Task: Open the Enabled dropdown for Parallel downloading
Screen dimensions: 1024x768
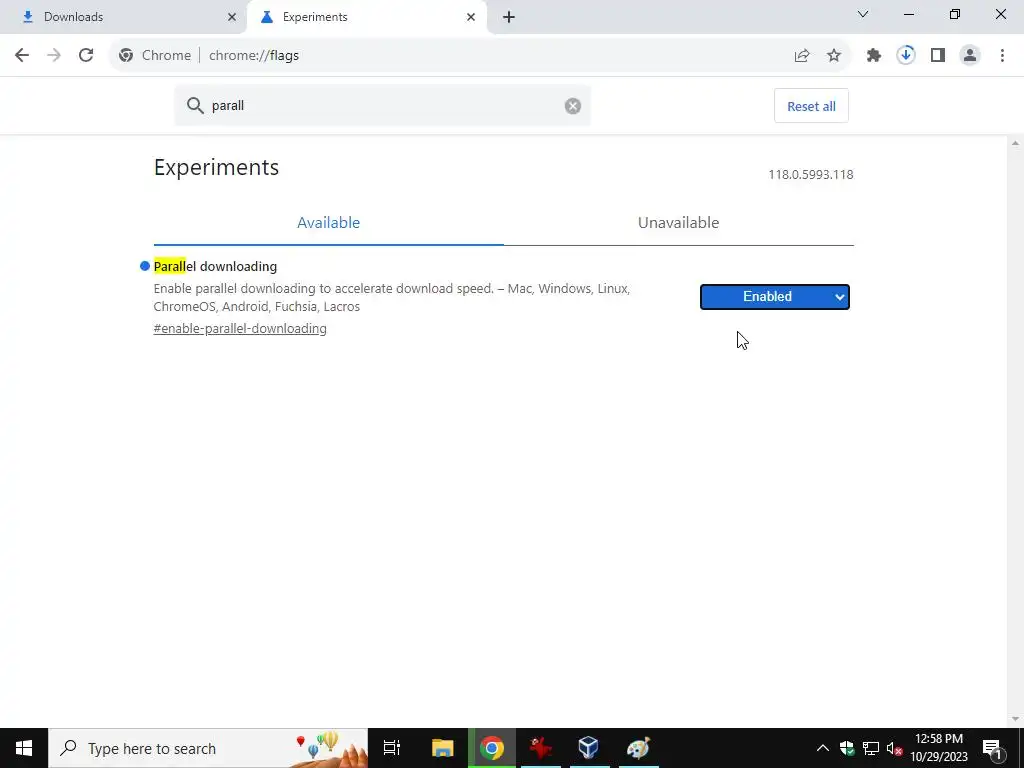Action: pyautogui.click(x=775, y=297)
